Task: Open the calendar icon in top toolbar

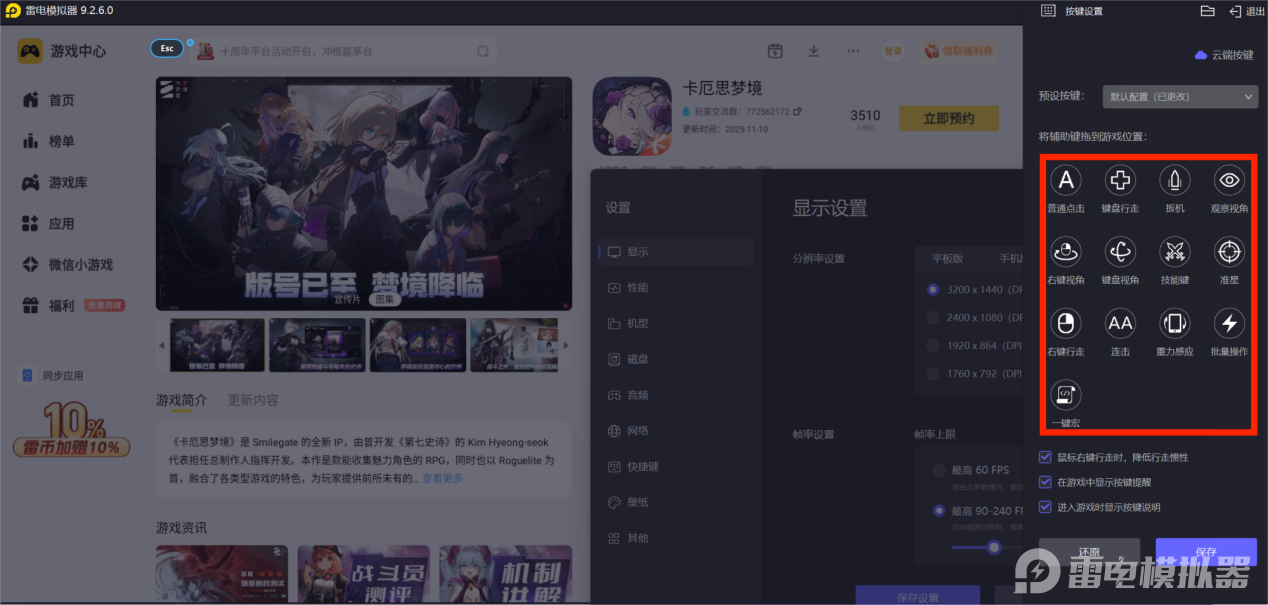Action: (x=775, y=51)
